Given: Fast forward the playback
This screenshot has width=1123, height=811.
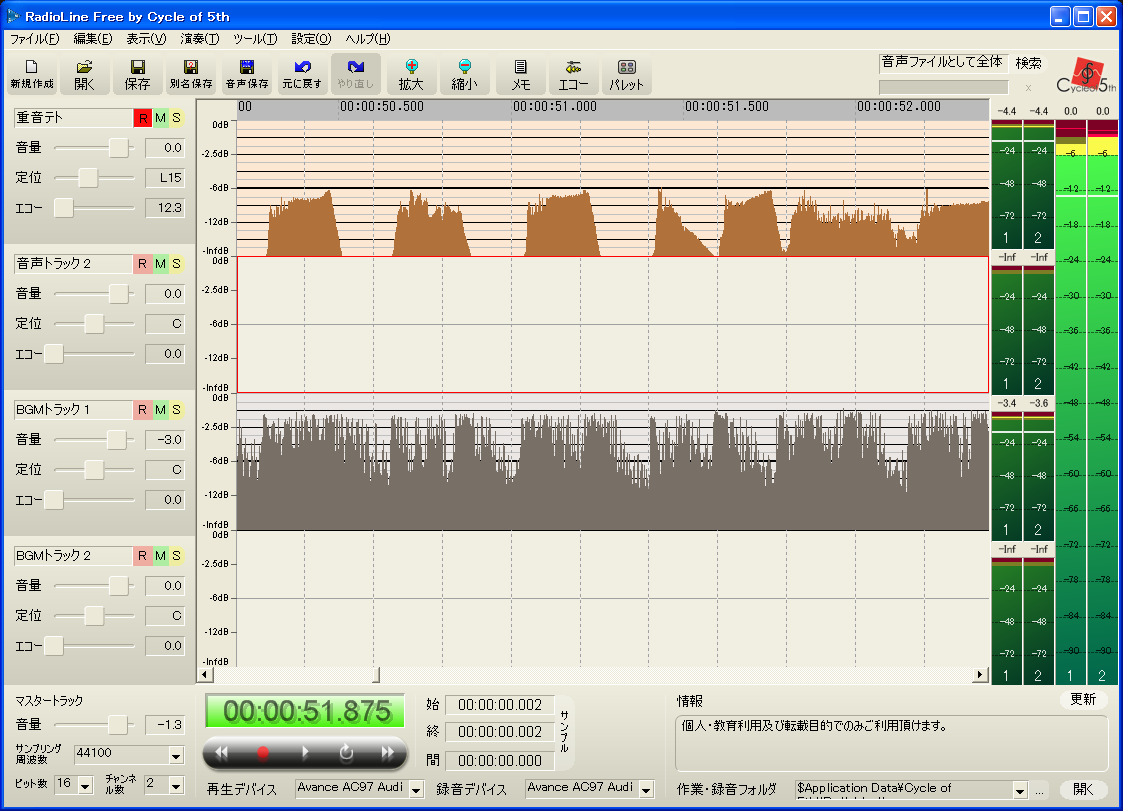Looking at the screenshot, I should tap(387, 752).
